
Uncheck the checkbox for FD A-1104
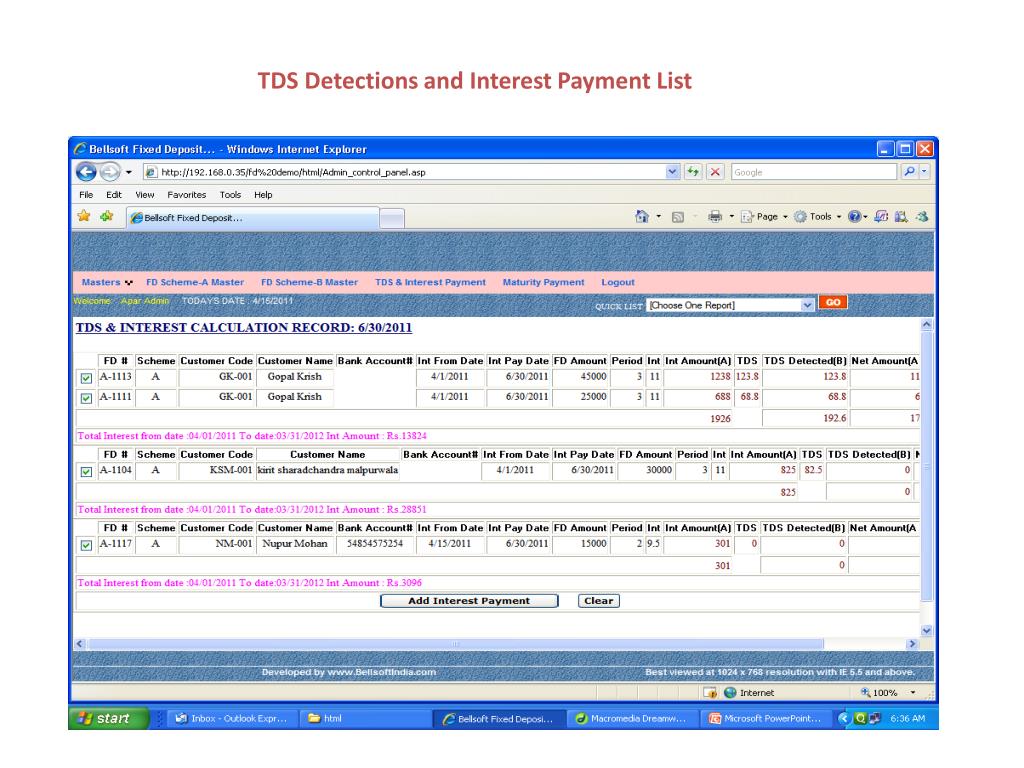[x=86, y=471]
